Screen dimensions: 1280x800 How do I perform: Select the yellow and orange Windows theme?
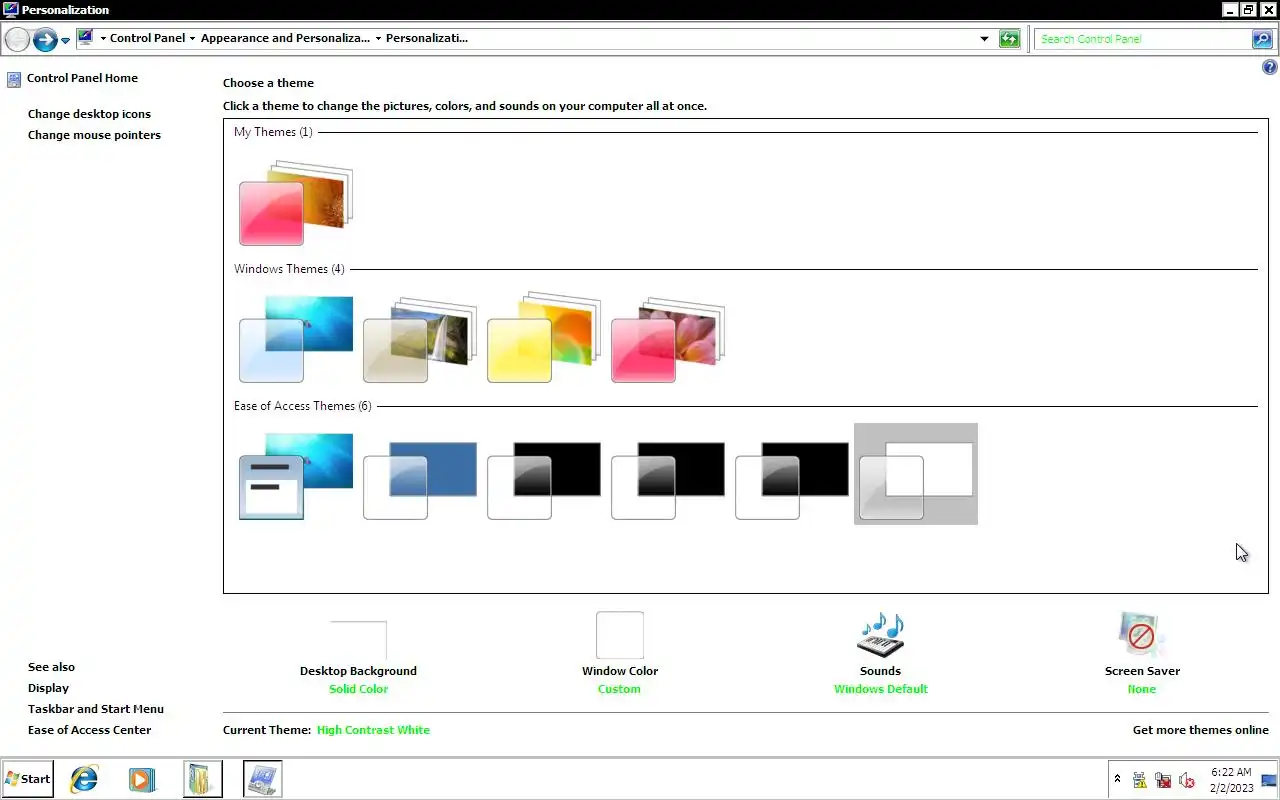tap(544, 339)
